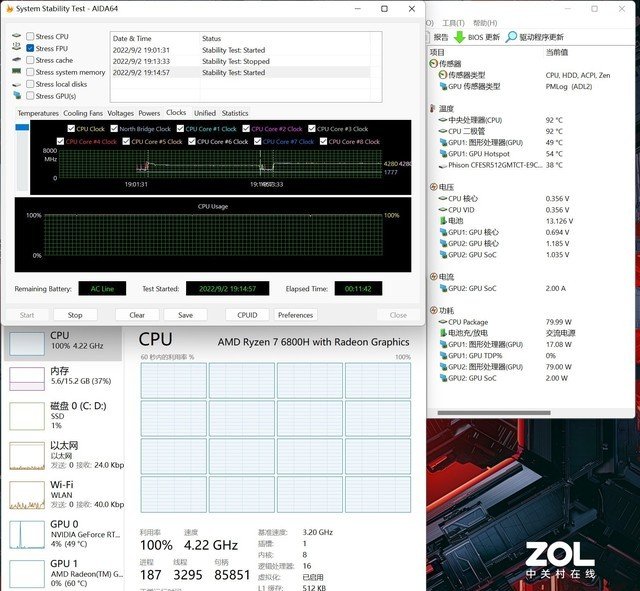The height and width of the screenshot is (591, 640).
Task: Select the CPU 二极管 row icon
Action: [x=442, y=131]
